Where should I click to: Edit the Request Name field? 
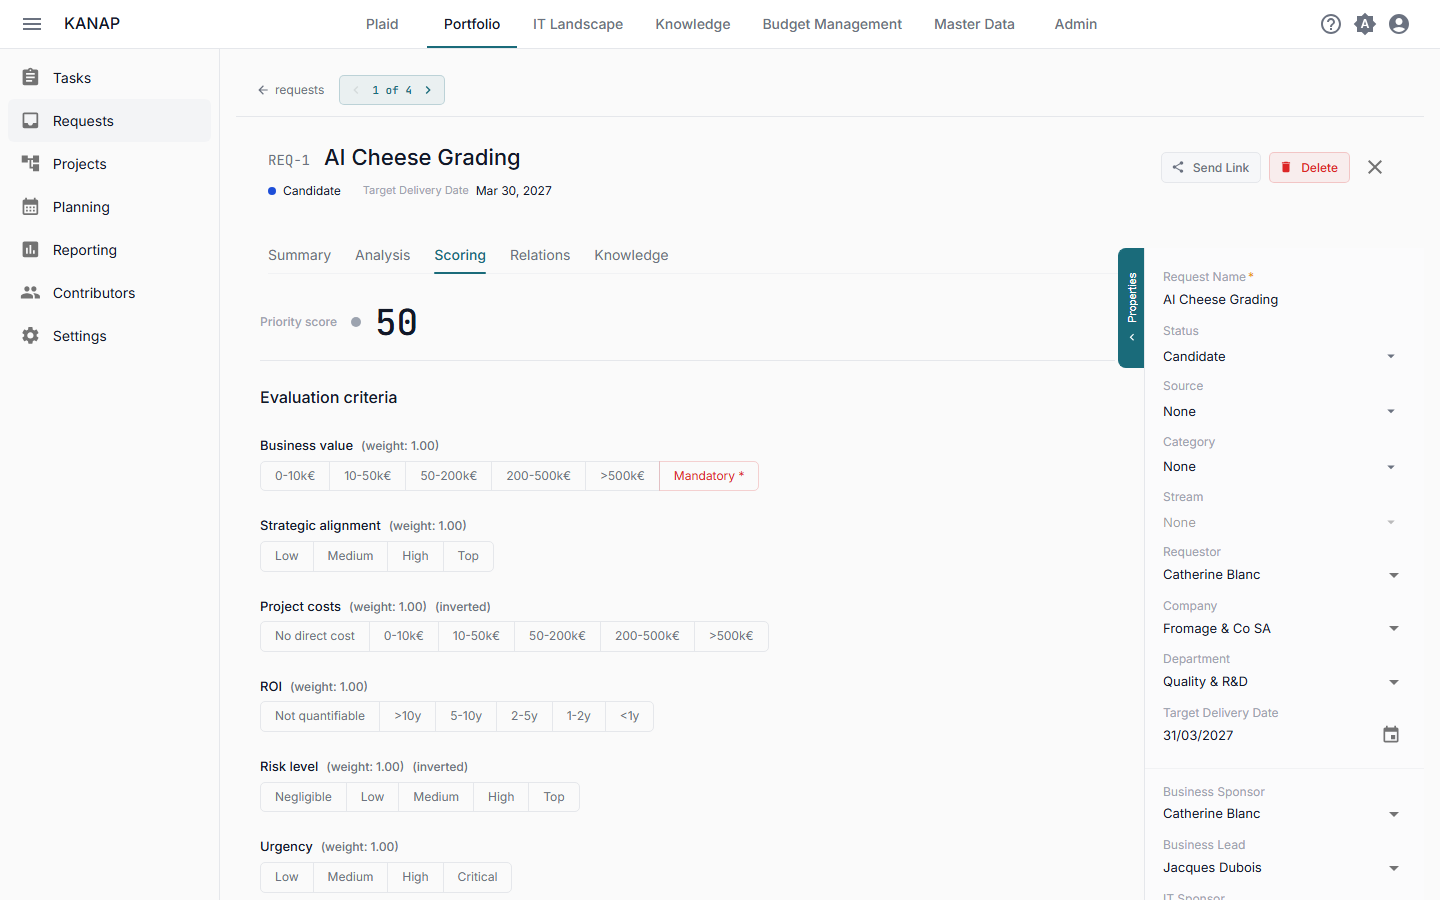click(1280, 300)
